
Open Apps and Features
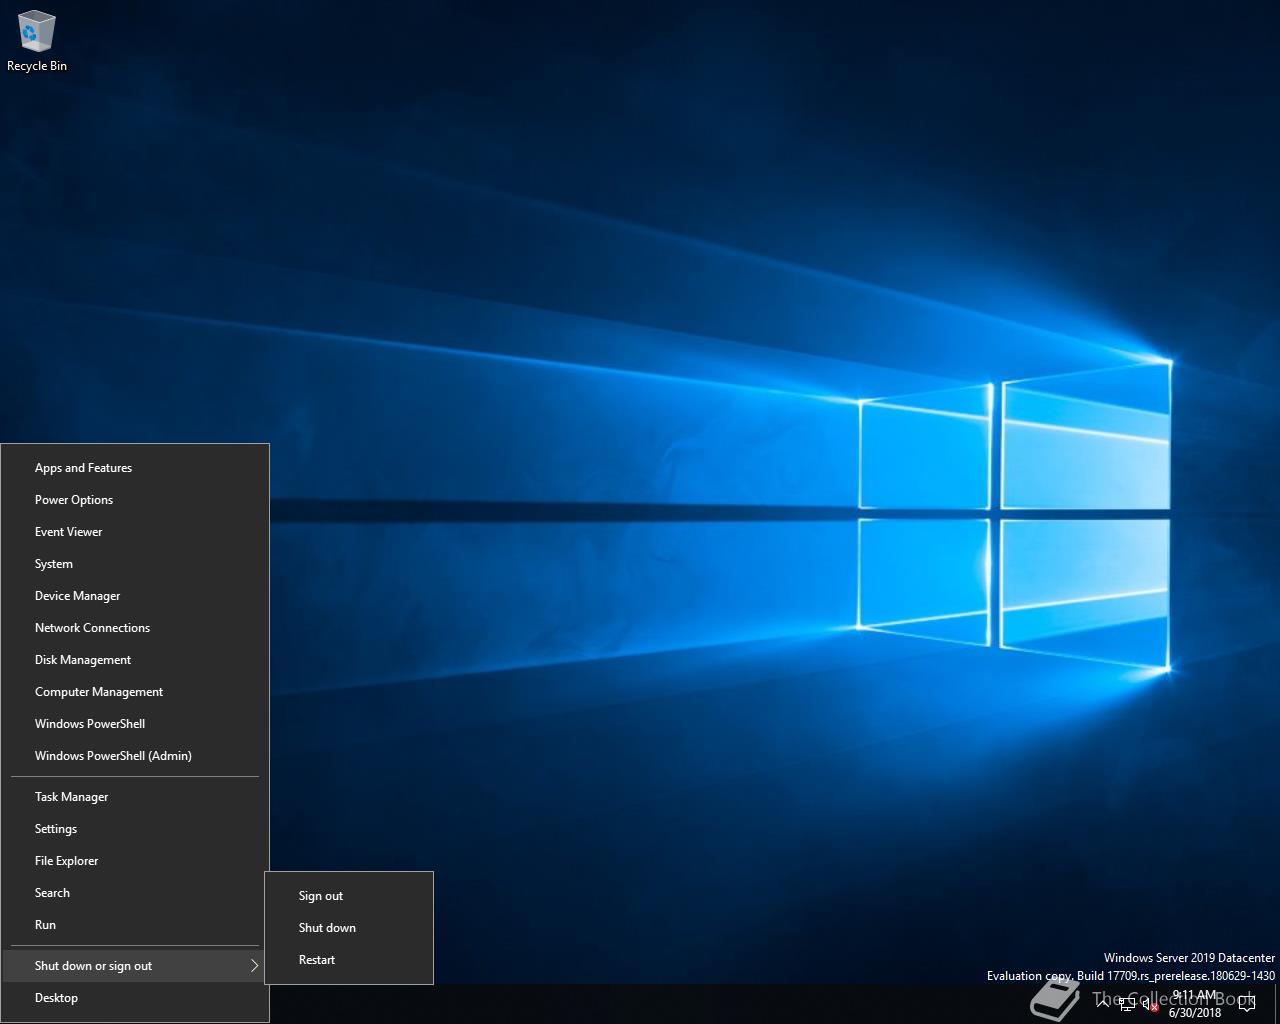(x=135, y=468)
